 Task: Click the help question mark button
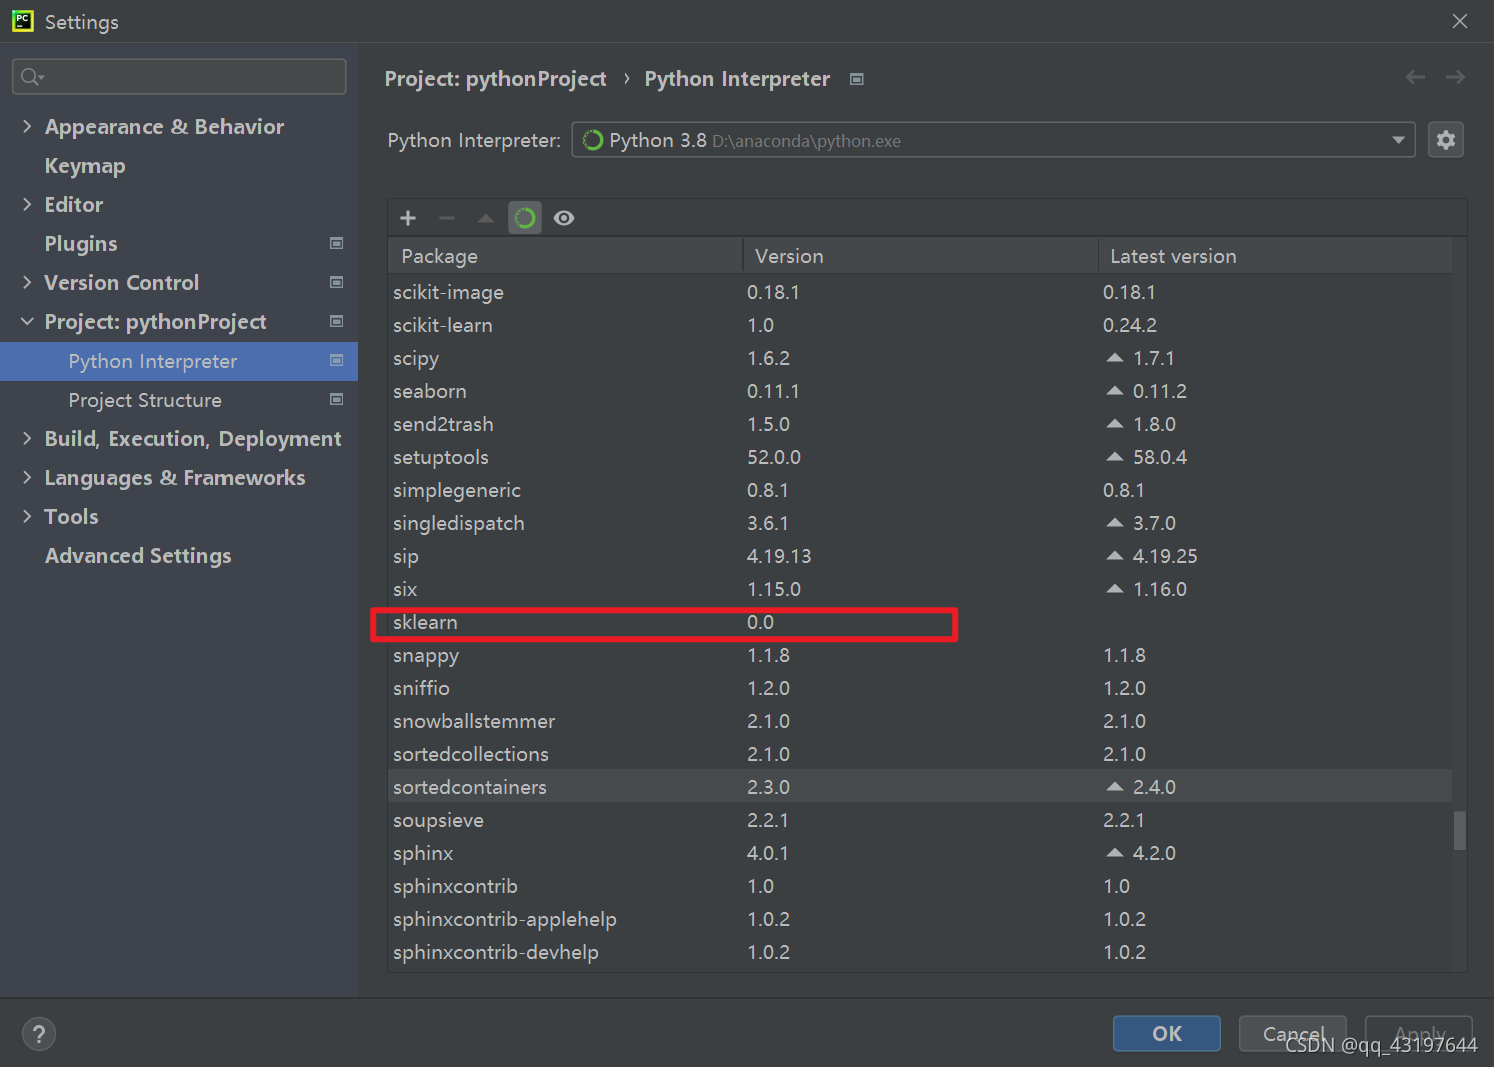click(x=39, y=1034)
